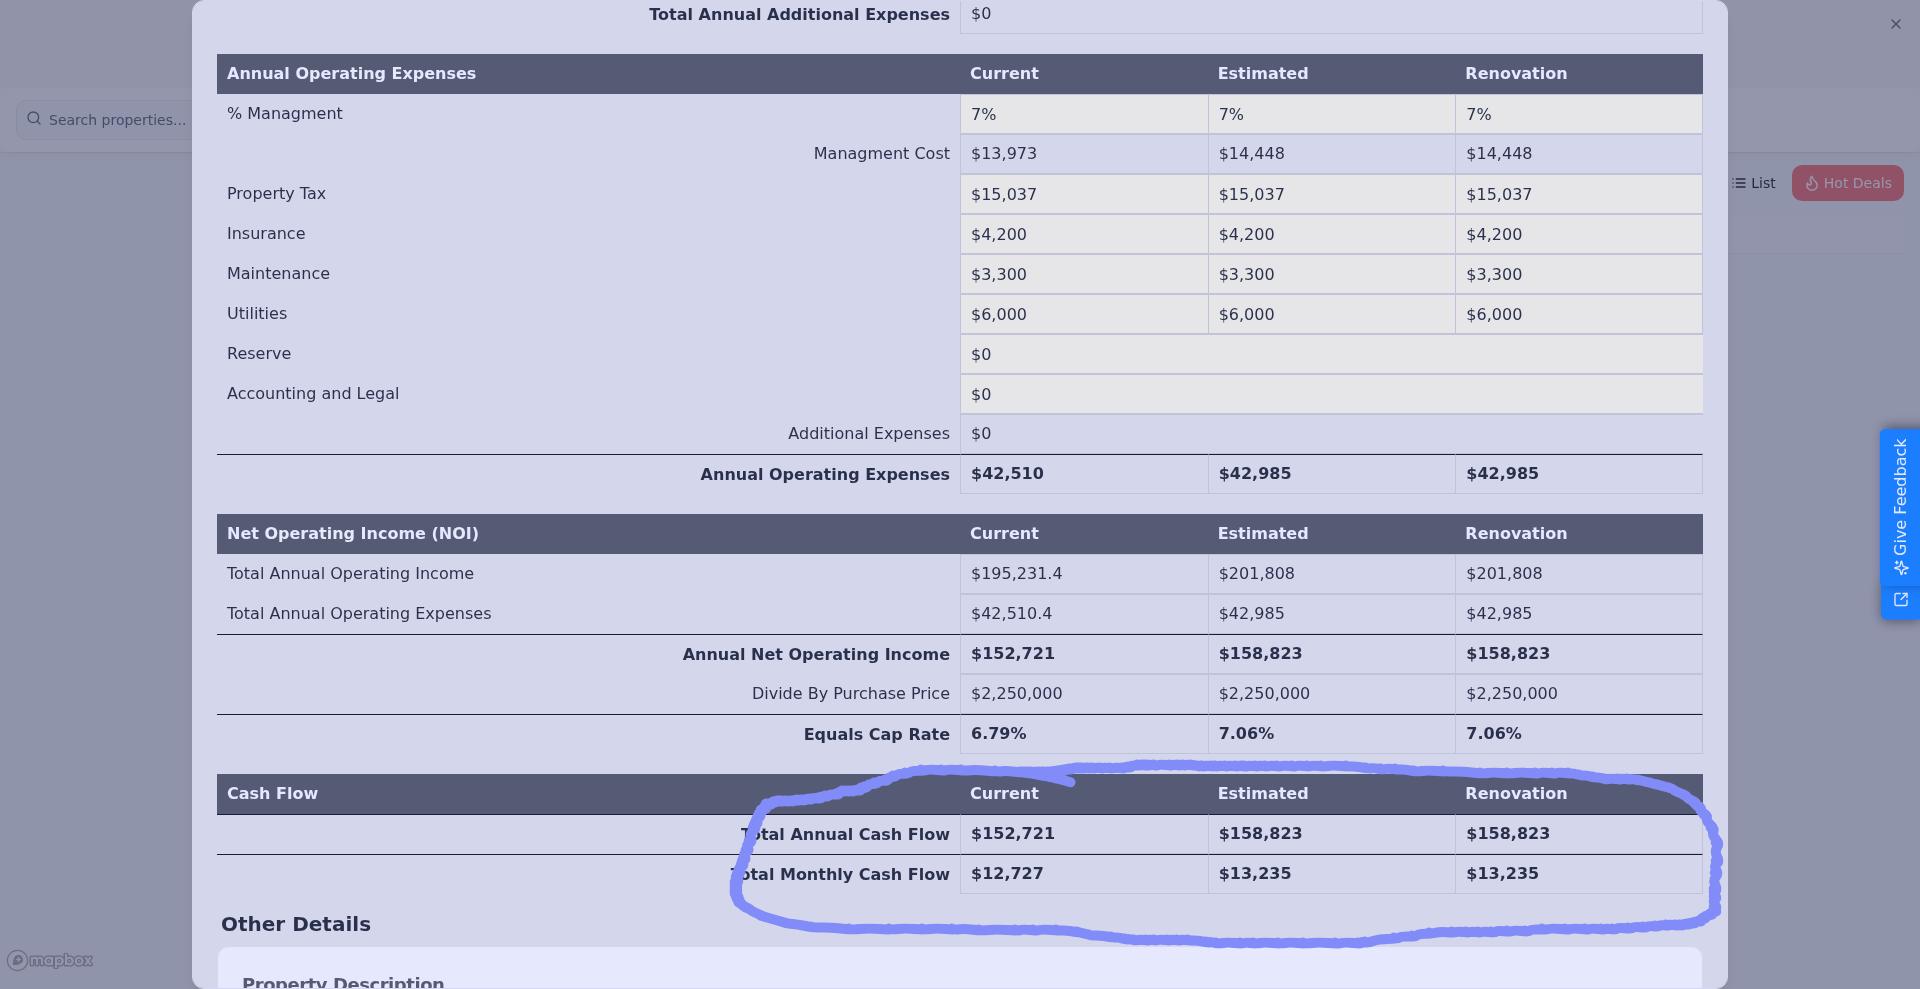Click Estimated Utilities field
Image resolution: width=1920 pixels, height=989 pixels.
click(1331, 315)
